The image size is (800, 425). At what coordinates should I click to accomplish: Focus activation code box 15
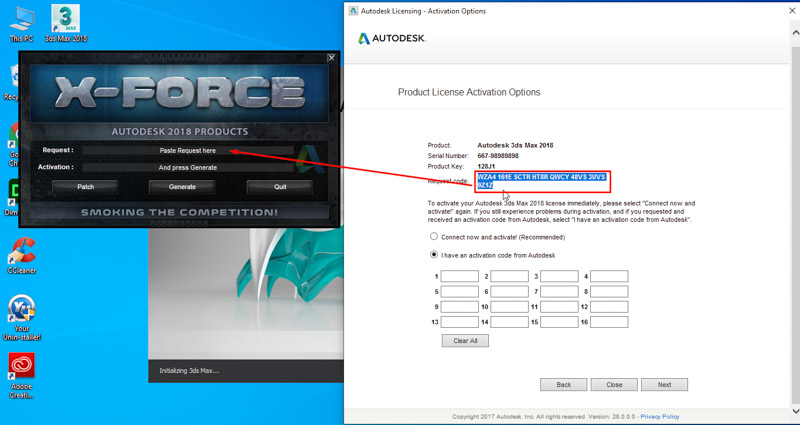[x=559, y=322]
